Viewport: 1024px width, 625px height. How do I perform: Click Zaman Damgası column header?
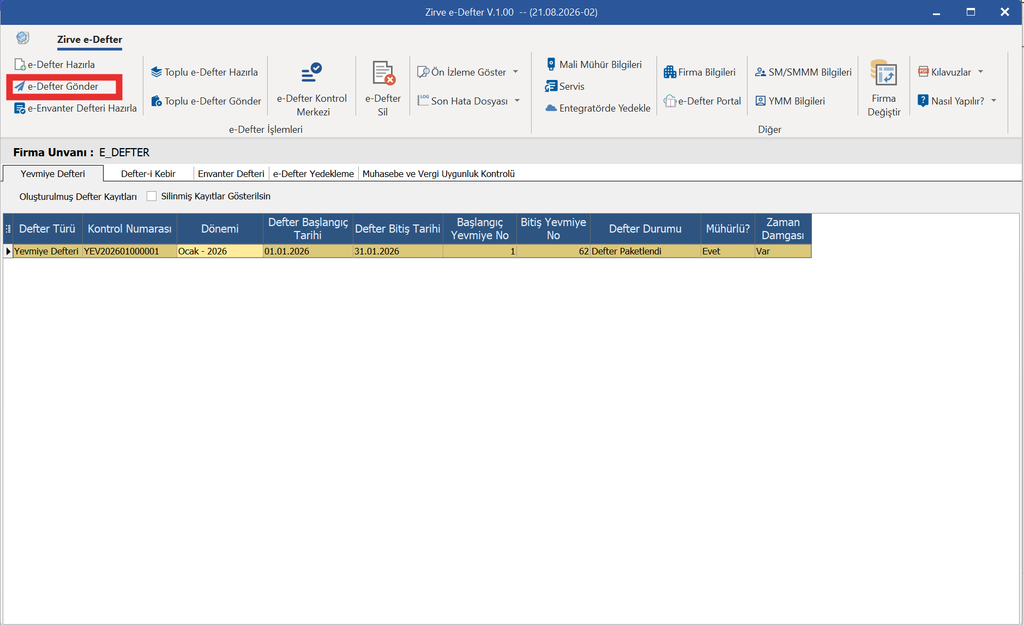[782, 229]
